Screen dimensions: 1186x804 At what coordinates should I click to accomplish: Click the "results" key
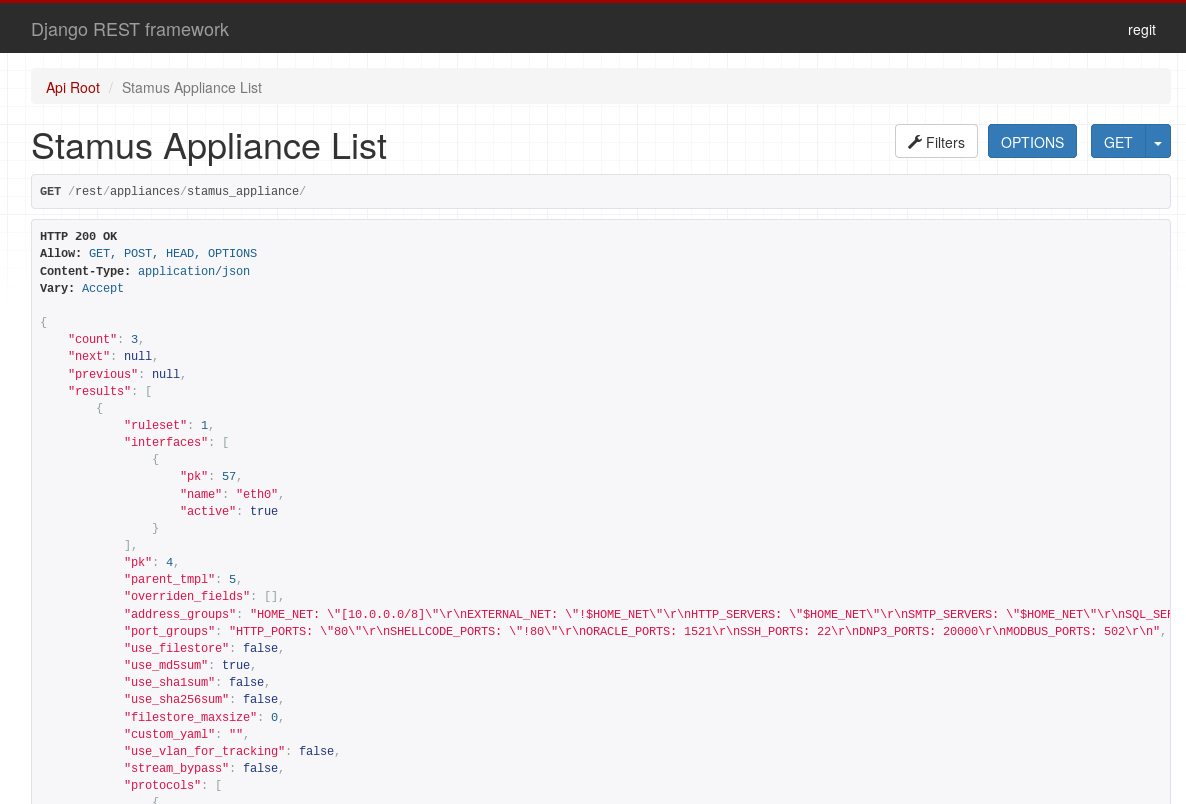coord(99,391)
